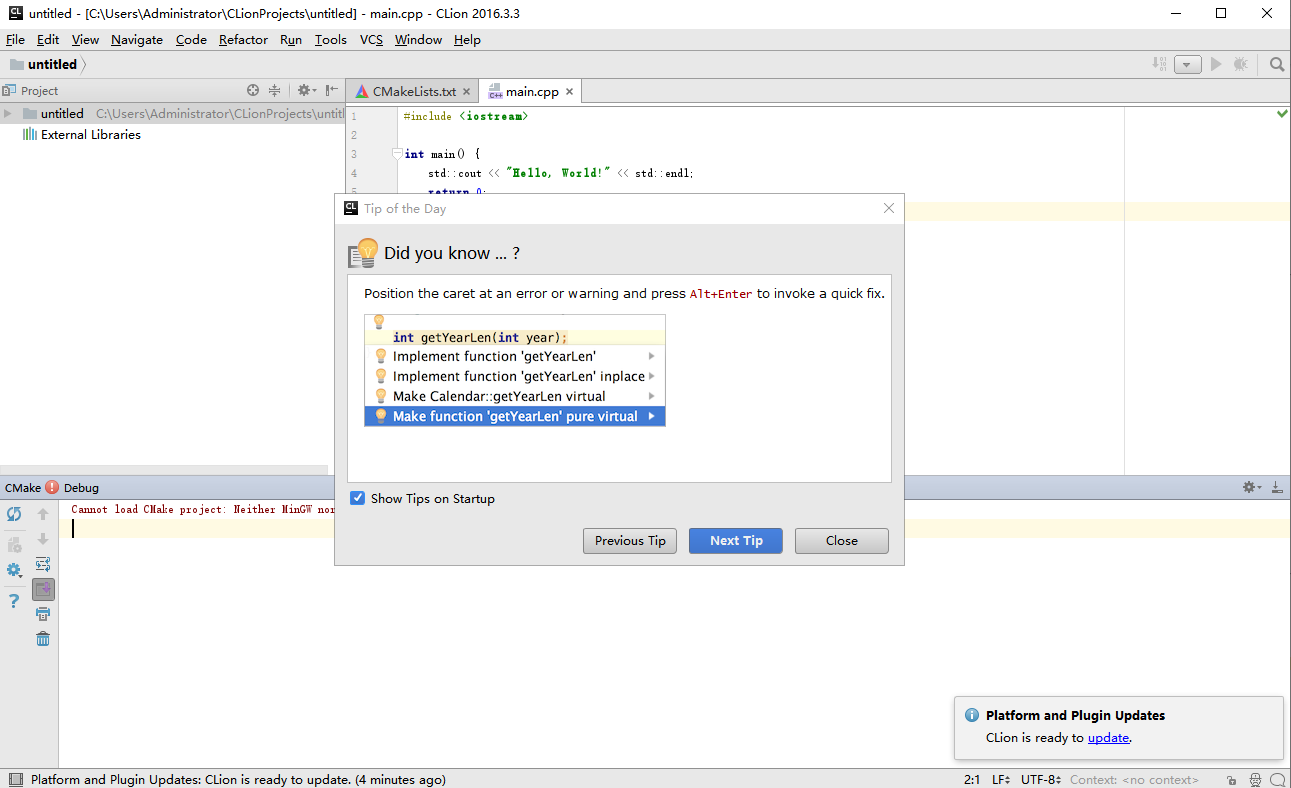
Task: Close the CMakeLists.txt tab
Action: coord(466,91)
